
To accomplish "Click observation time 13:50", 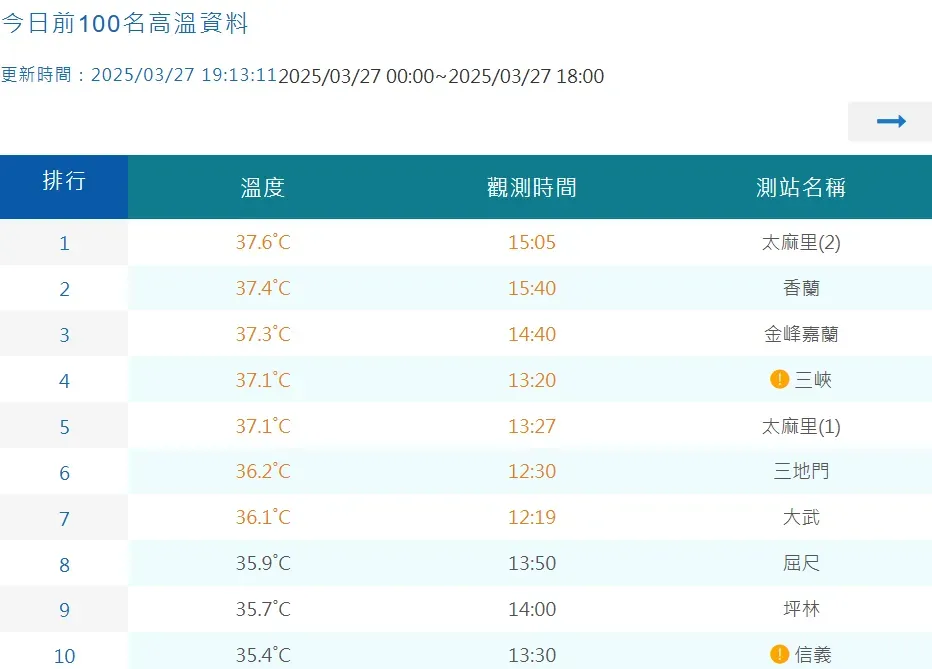I will coord(531,563).
